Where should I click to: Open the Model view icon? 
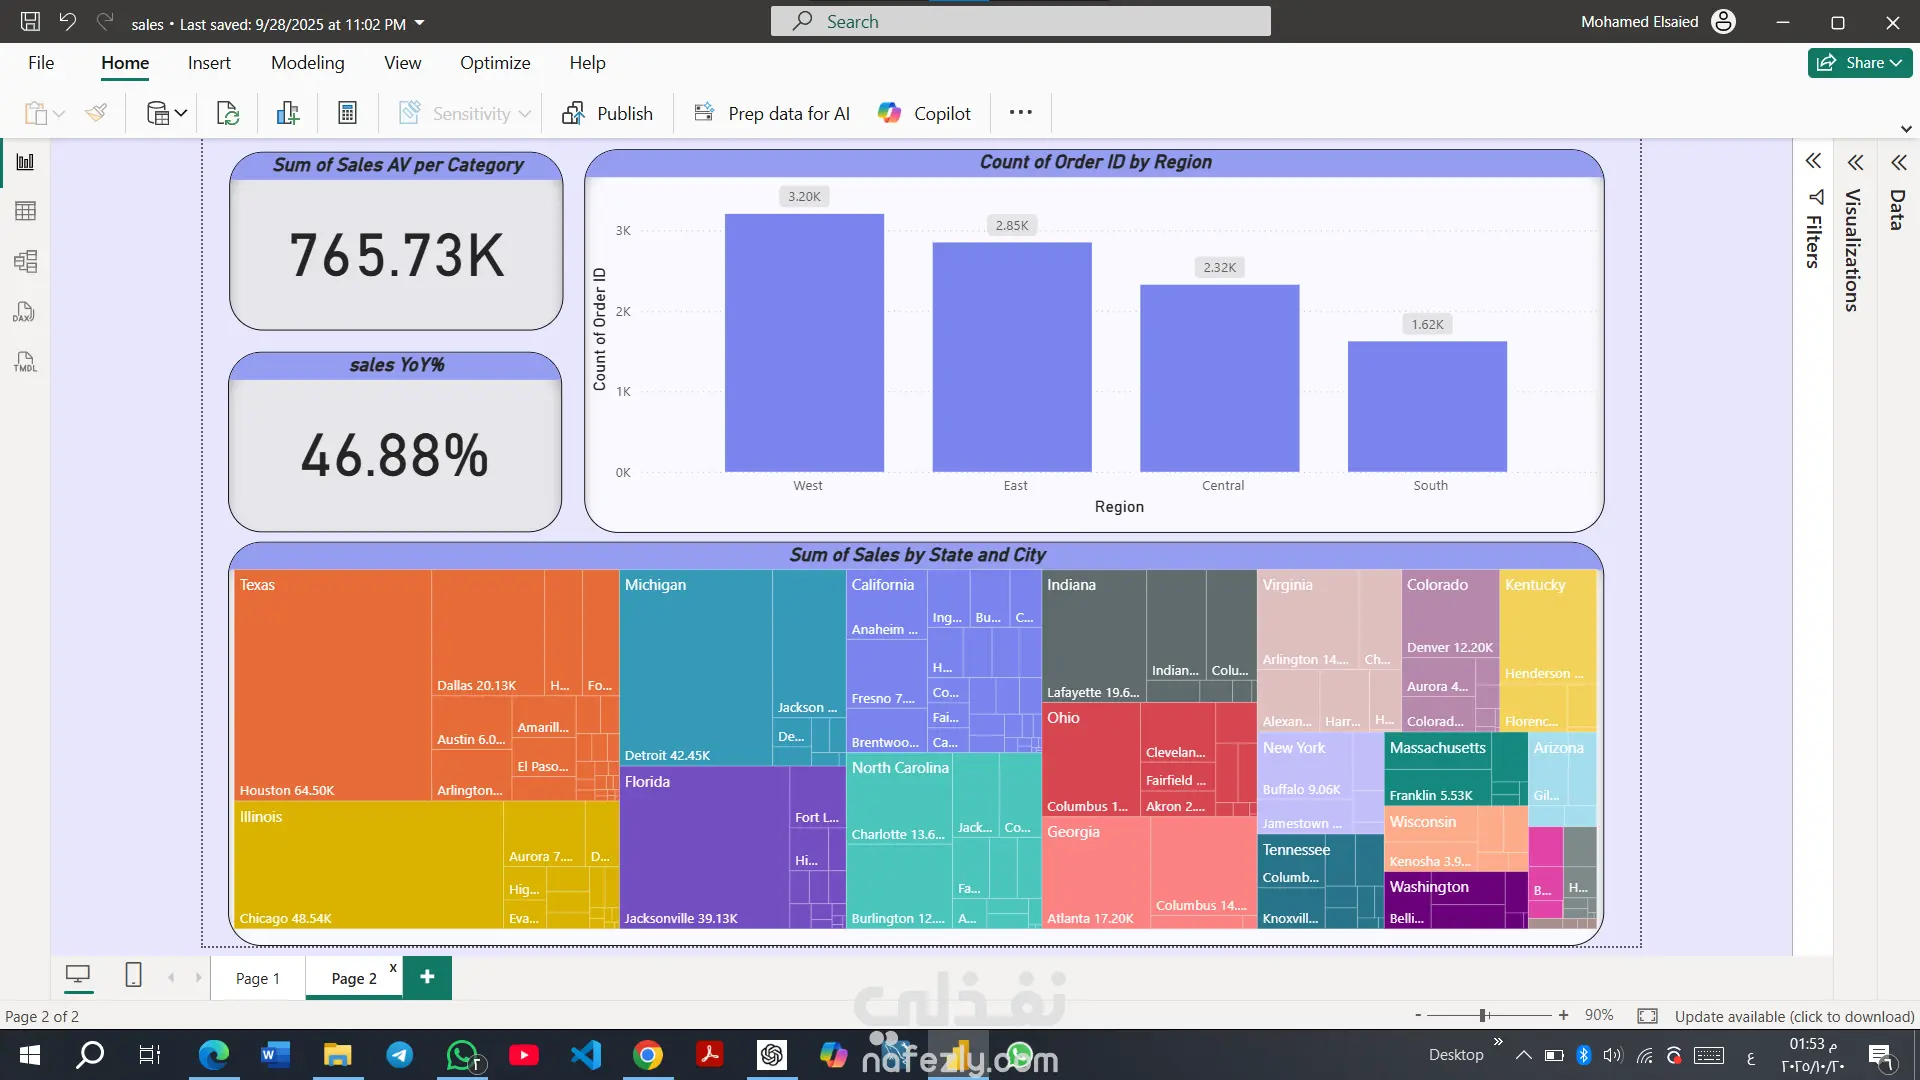(x=25, y=262)
